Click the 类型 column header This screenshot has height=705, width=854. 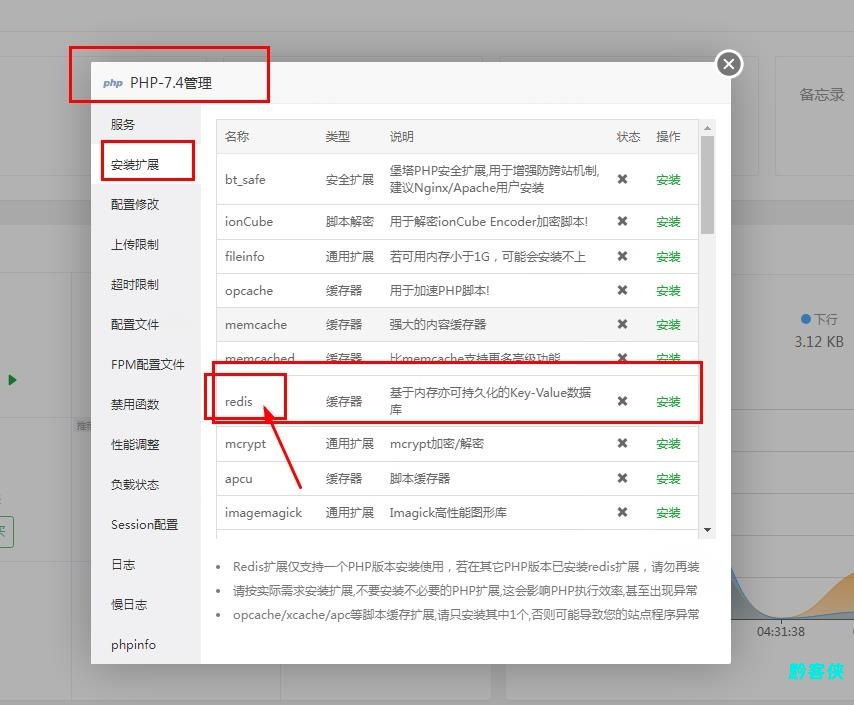(x=338, y=137)
